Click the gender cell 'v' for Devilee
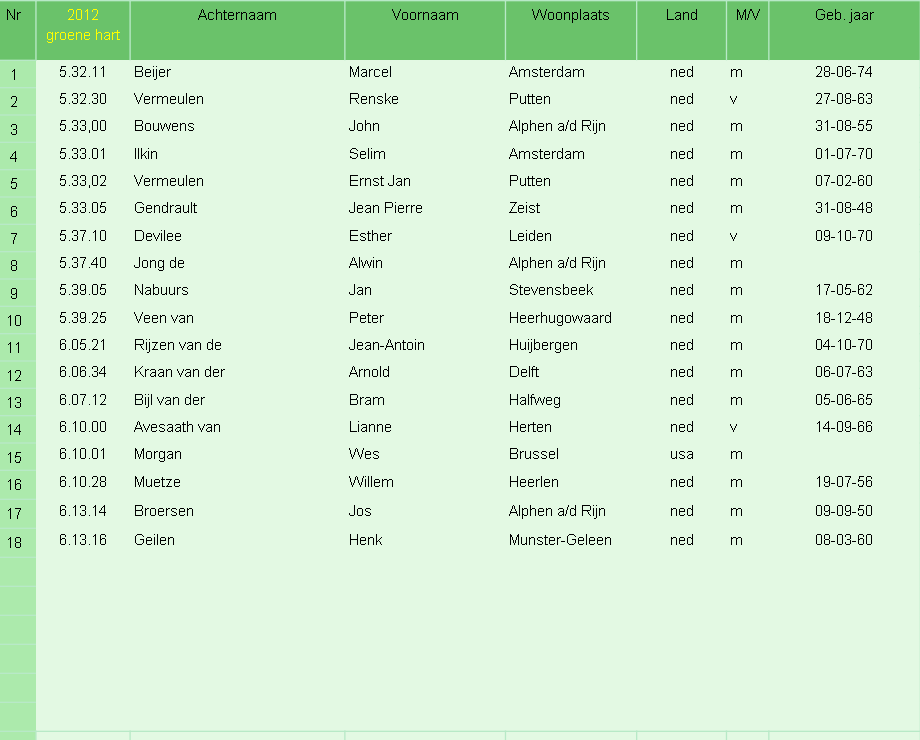 (x=733, y=236)
